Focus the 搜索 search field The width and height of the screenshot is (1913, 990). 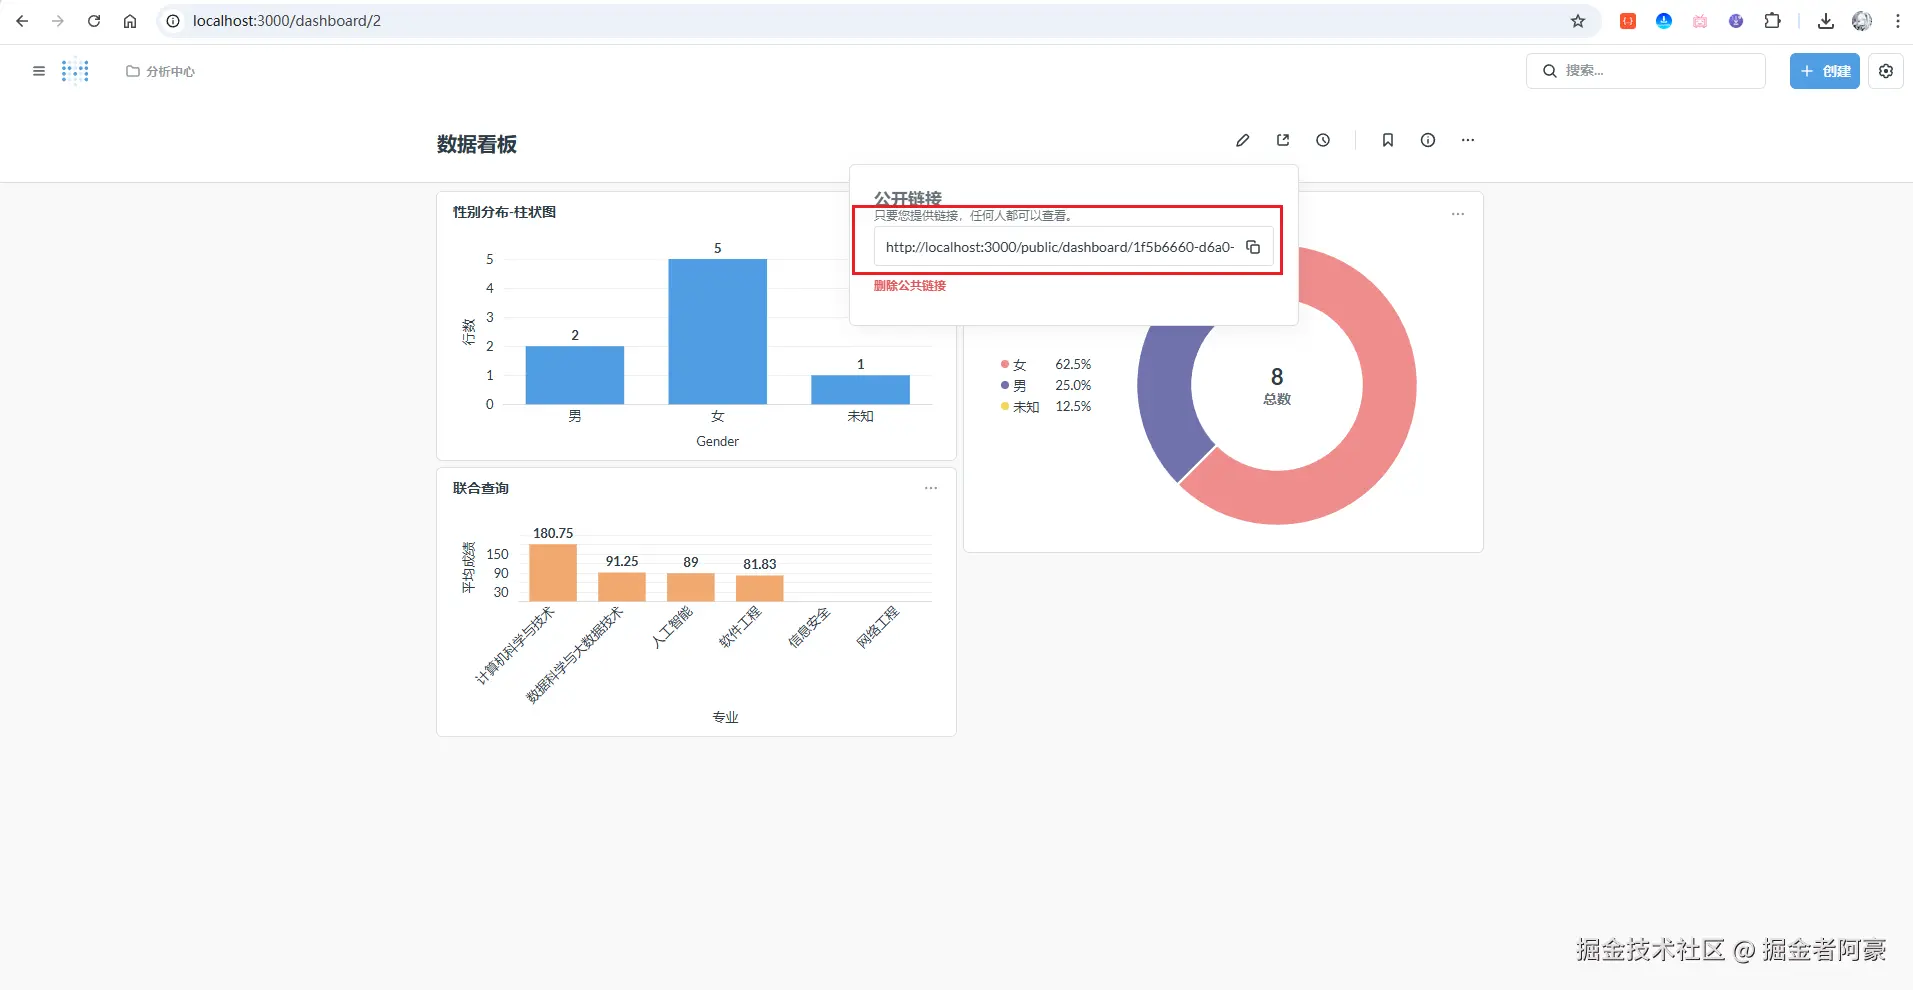[x=1646, y=71]
